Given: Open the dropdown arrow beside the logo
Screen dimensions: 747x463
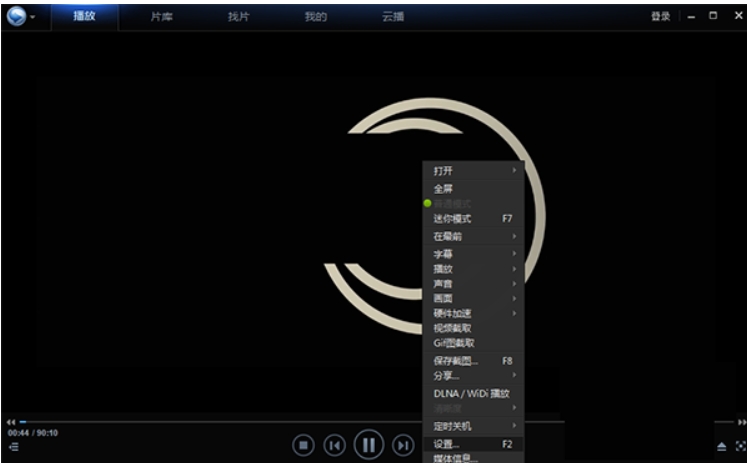Looking at the screenshot, I should click(x=34, y=18).
